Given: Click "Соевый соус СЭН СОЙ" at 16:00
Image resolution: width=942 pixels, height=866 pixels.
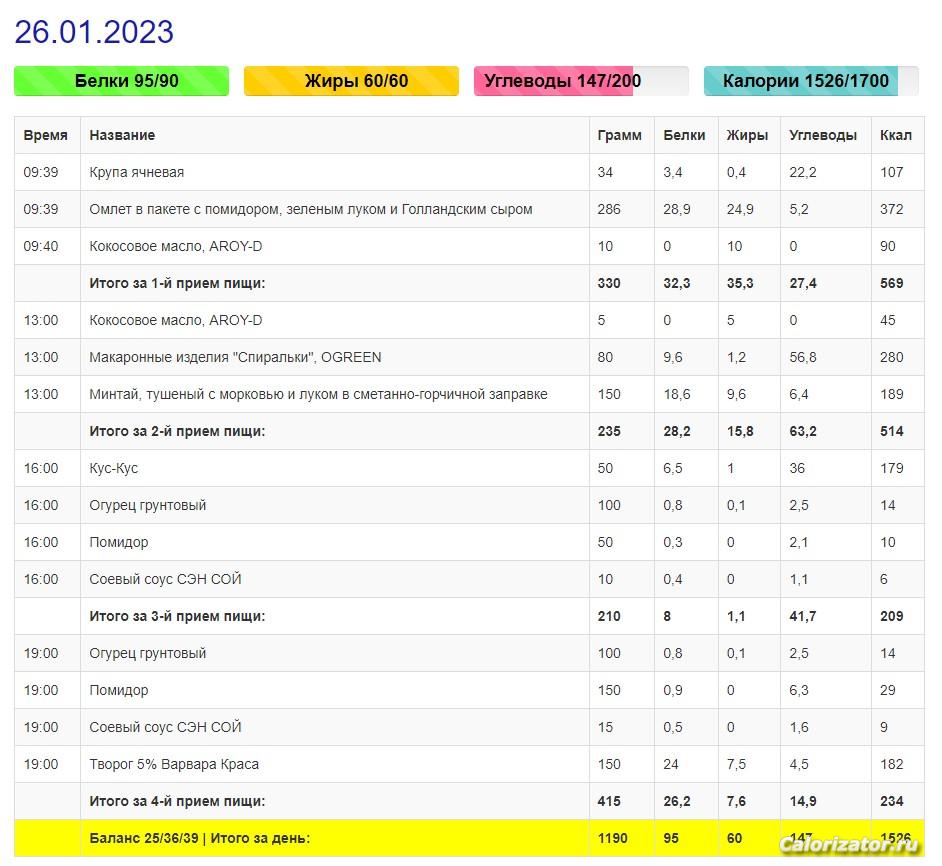Looking at the screenshot, I should pos(165,579).
